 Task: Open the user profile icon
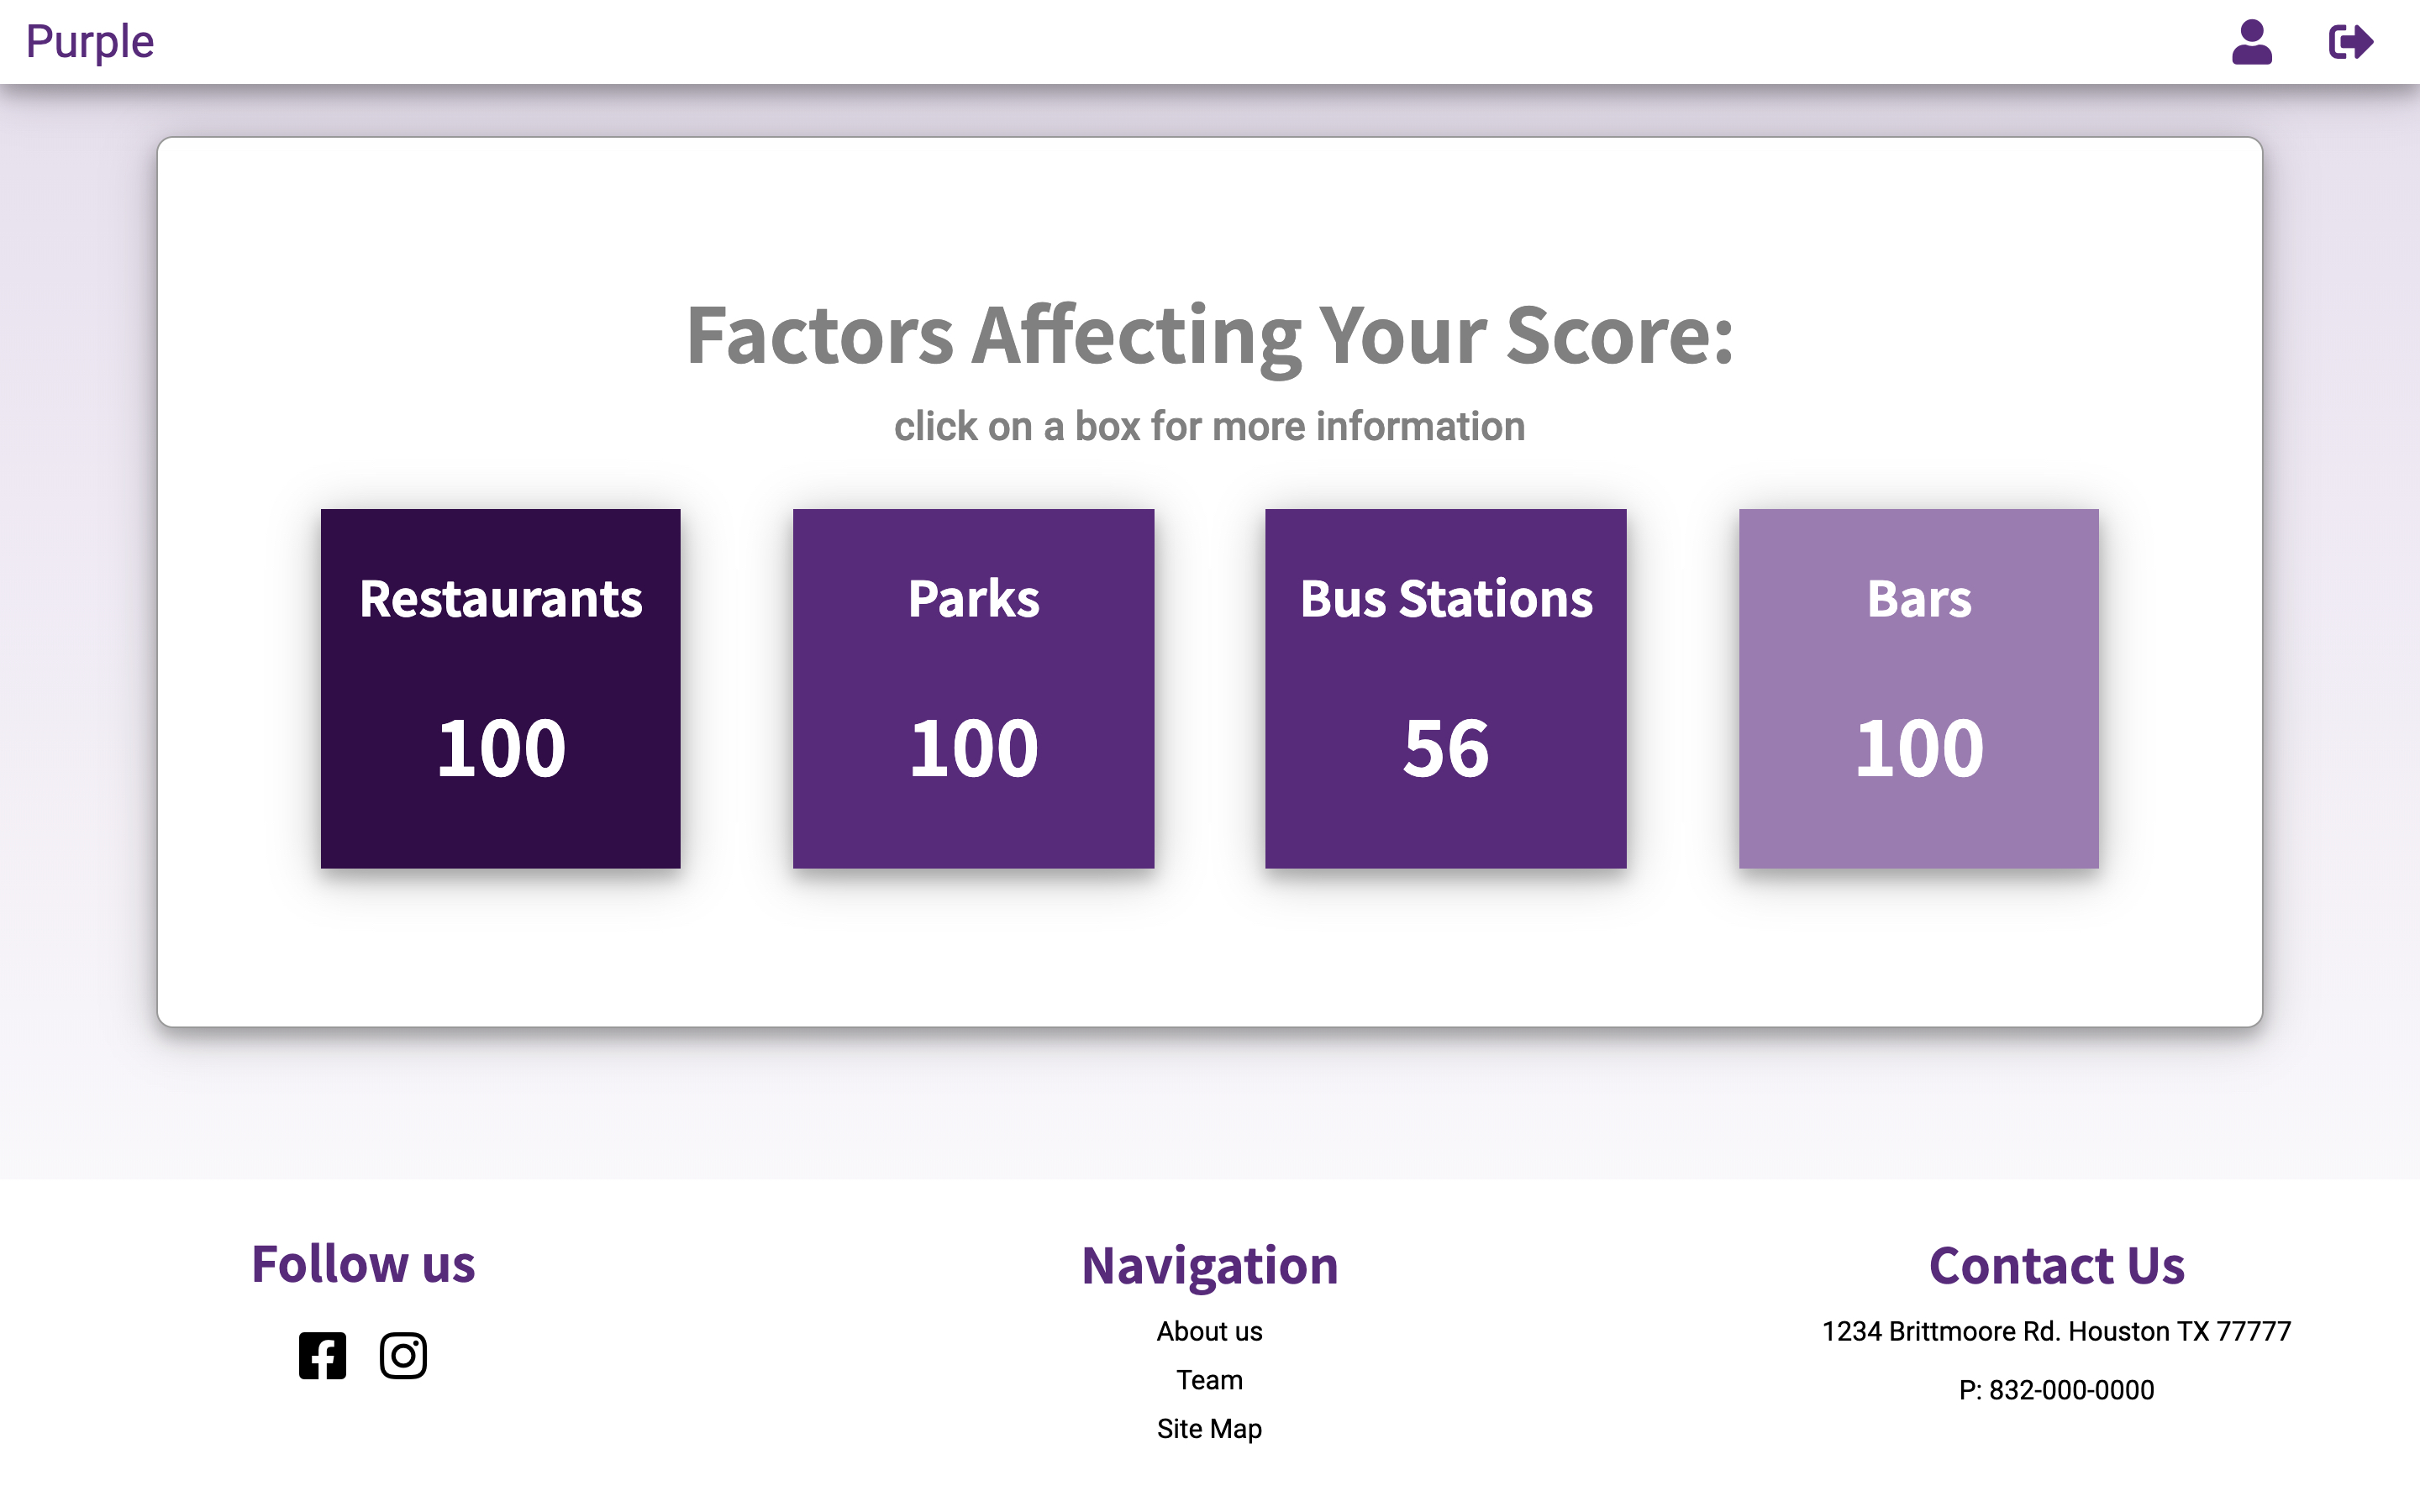(x=2251, y=42)
